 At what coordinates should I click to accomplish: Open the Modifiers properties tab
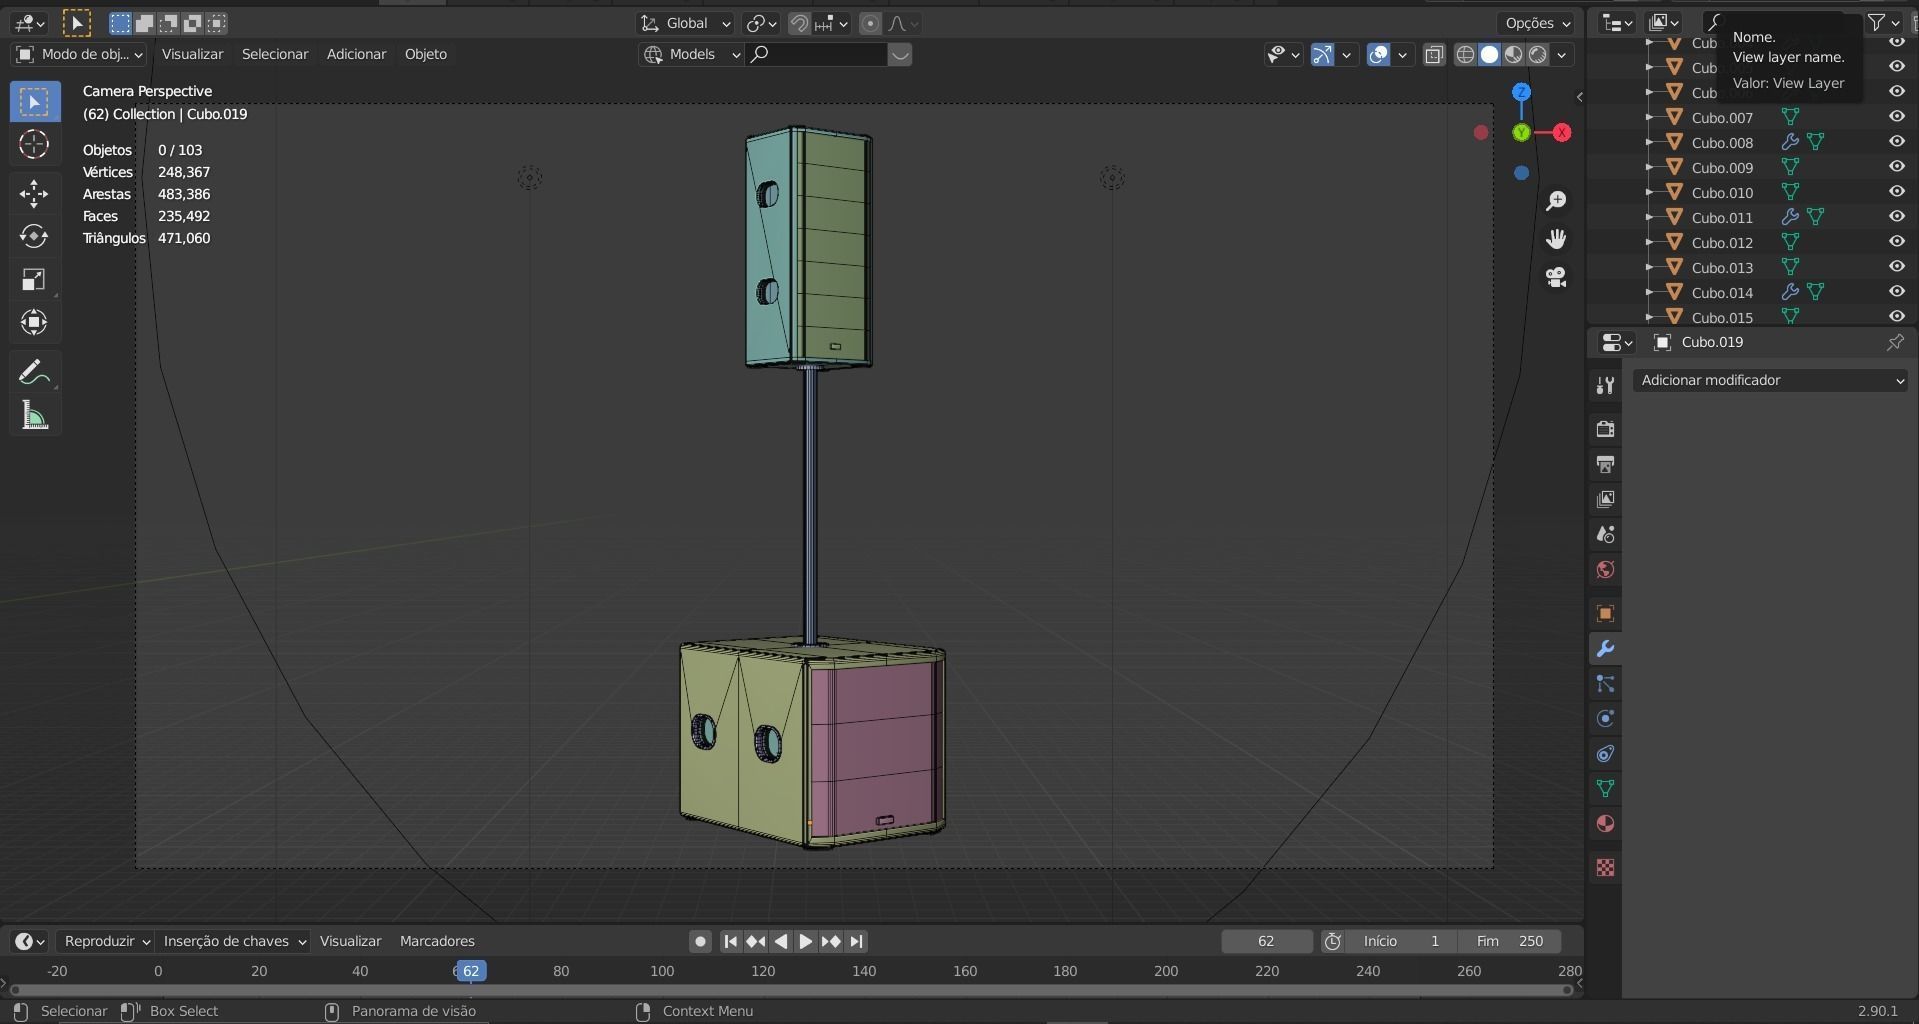[1605, 648]
